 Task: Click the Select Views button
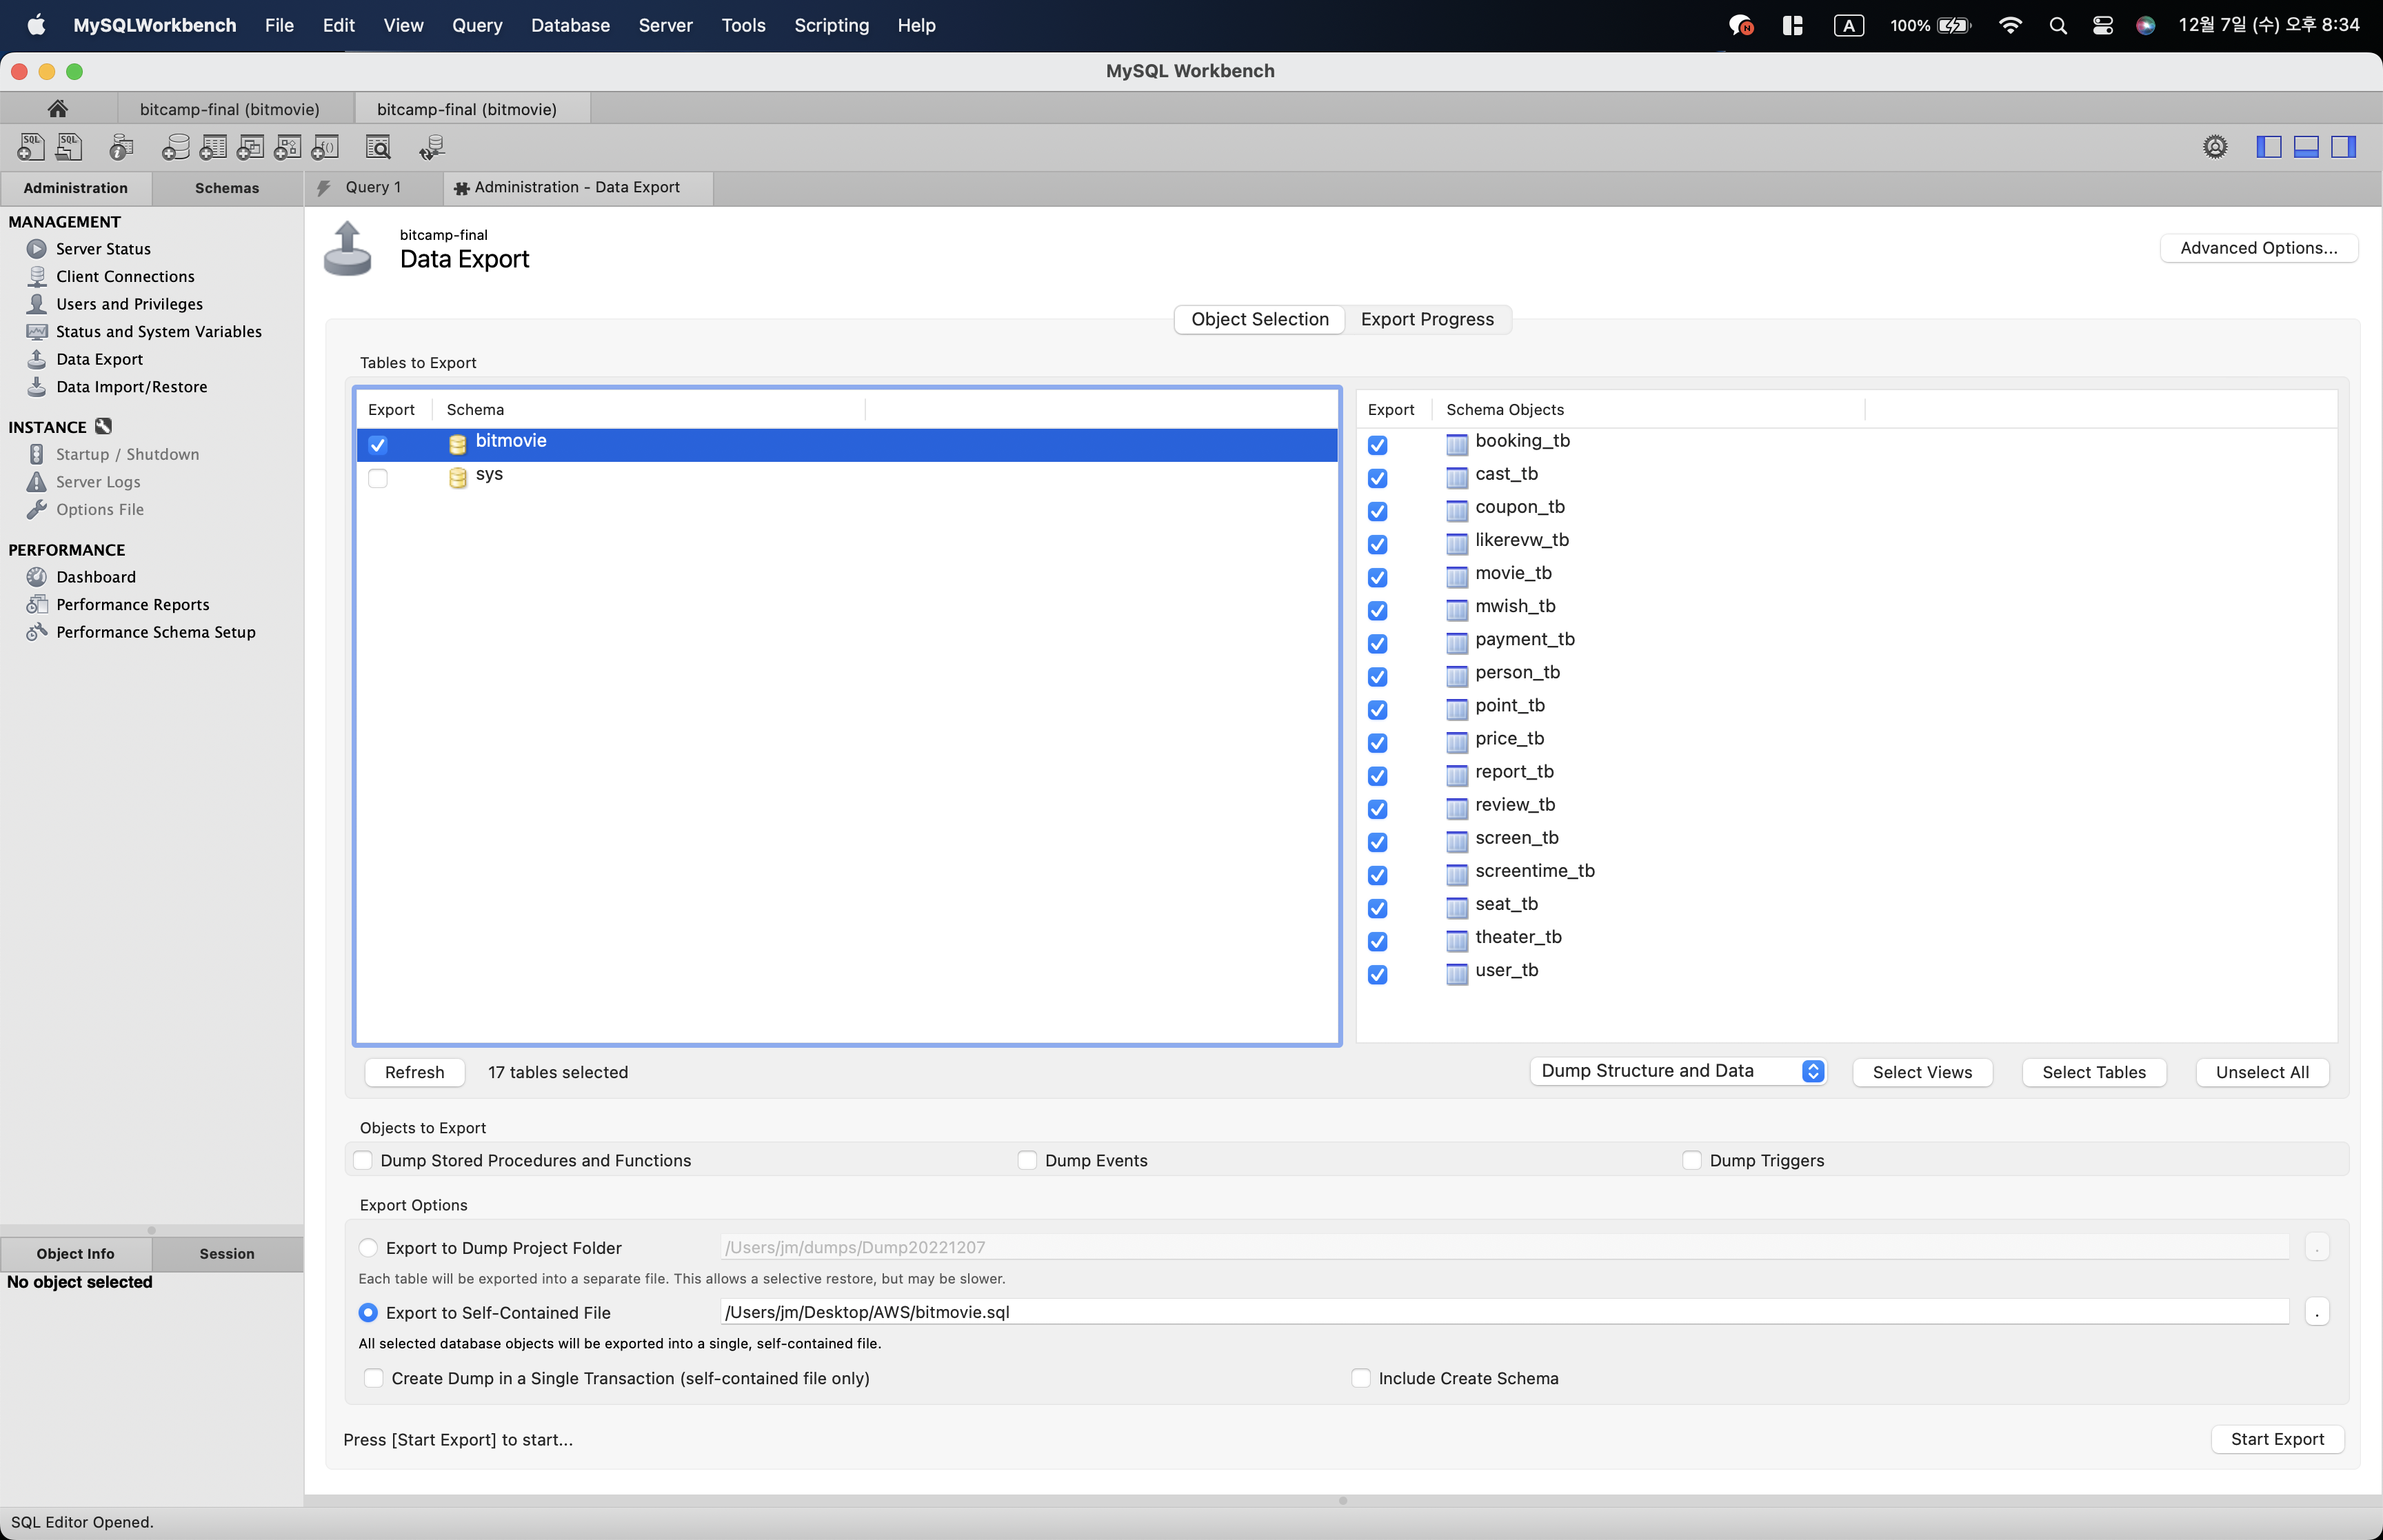[x=1922, y=1072]
